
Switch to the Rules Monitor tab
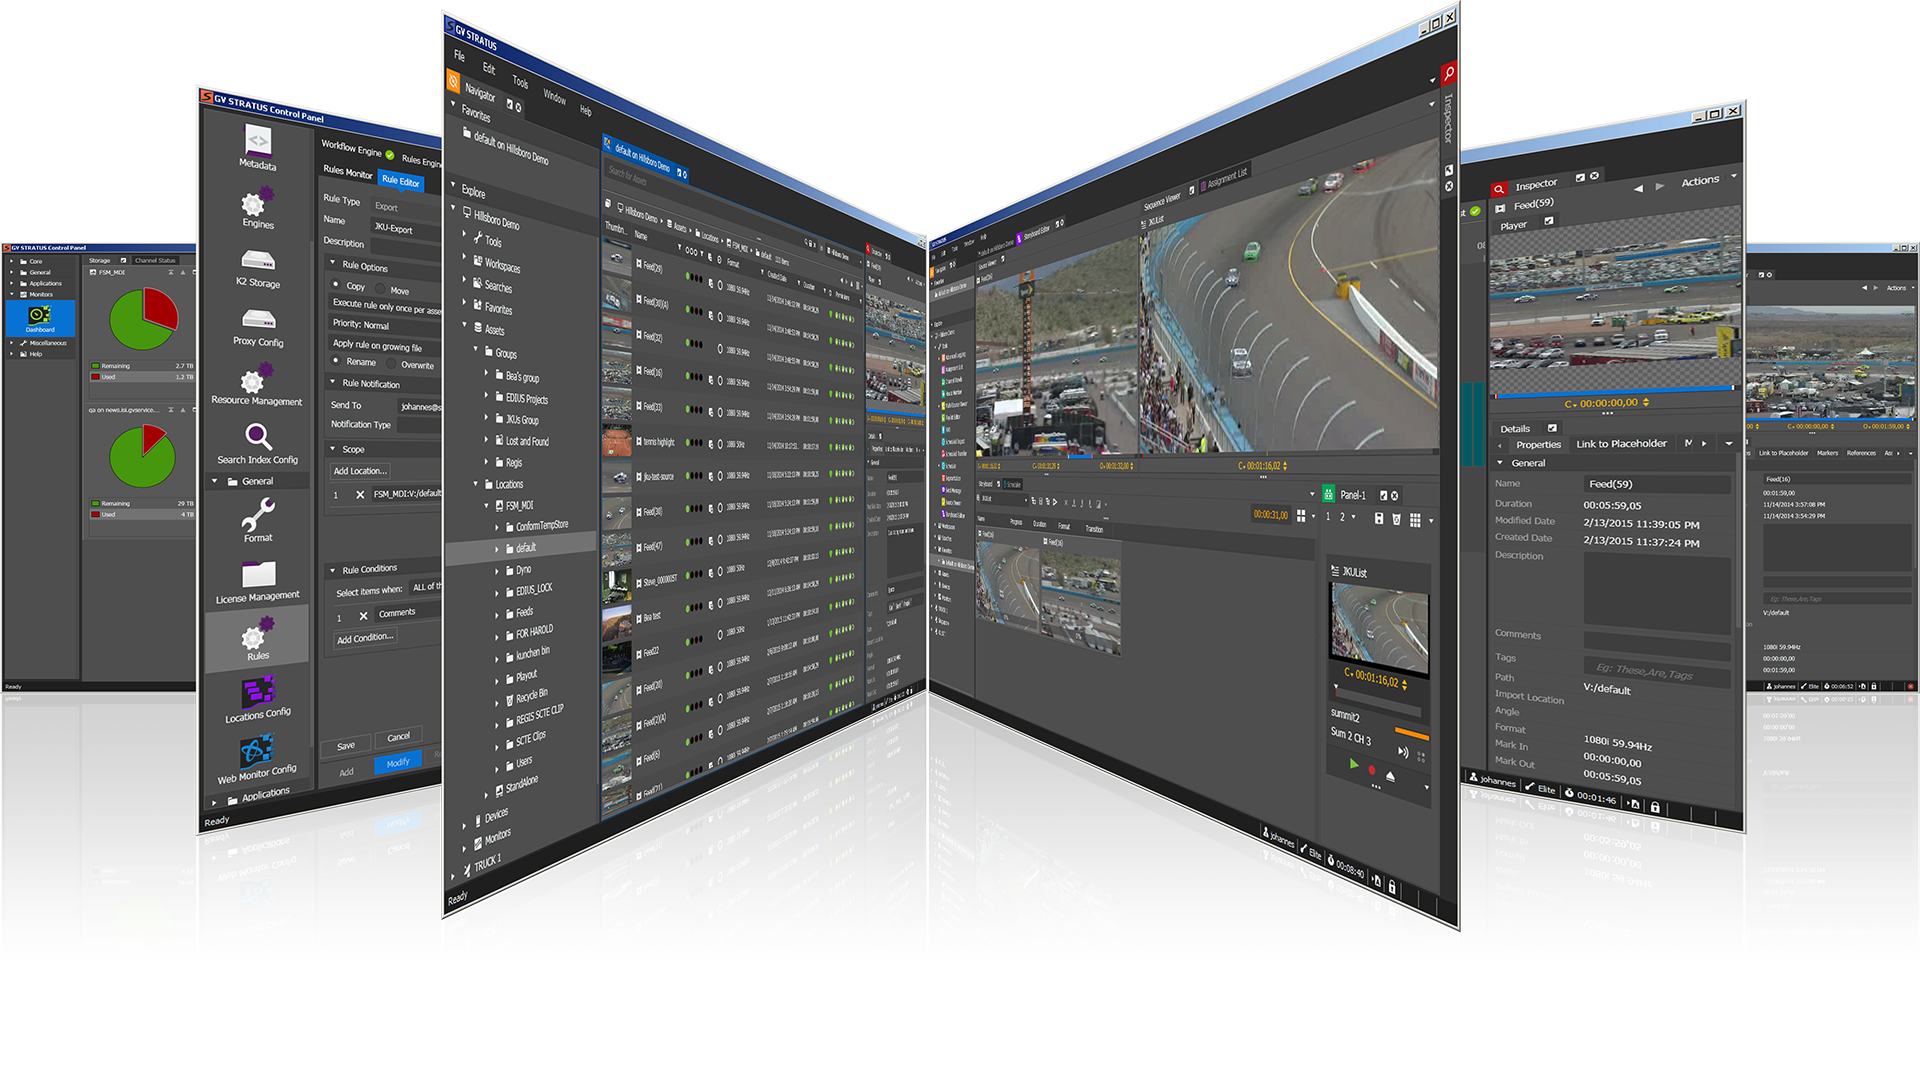click(347, 173)
